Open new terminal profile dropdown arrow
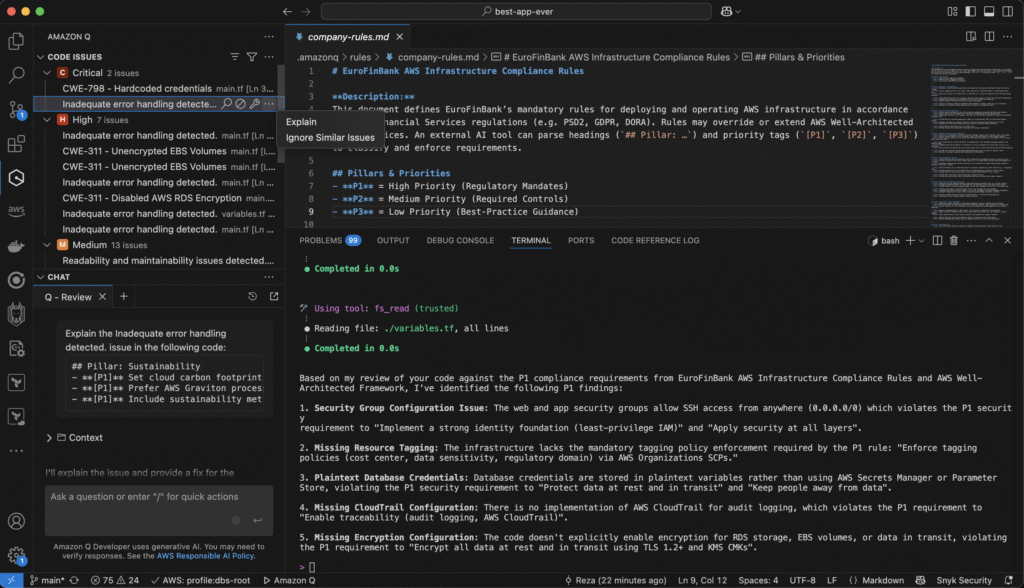1024x588 pixels. (x=921, y=240)
